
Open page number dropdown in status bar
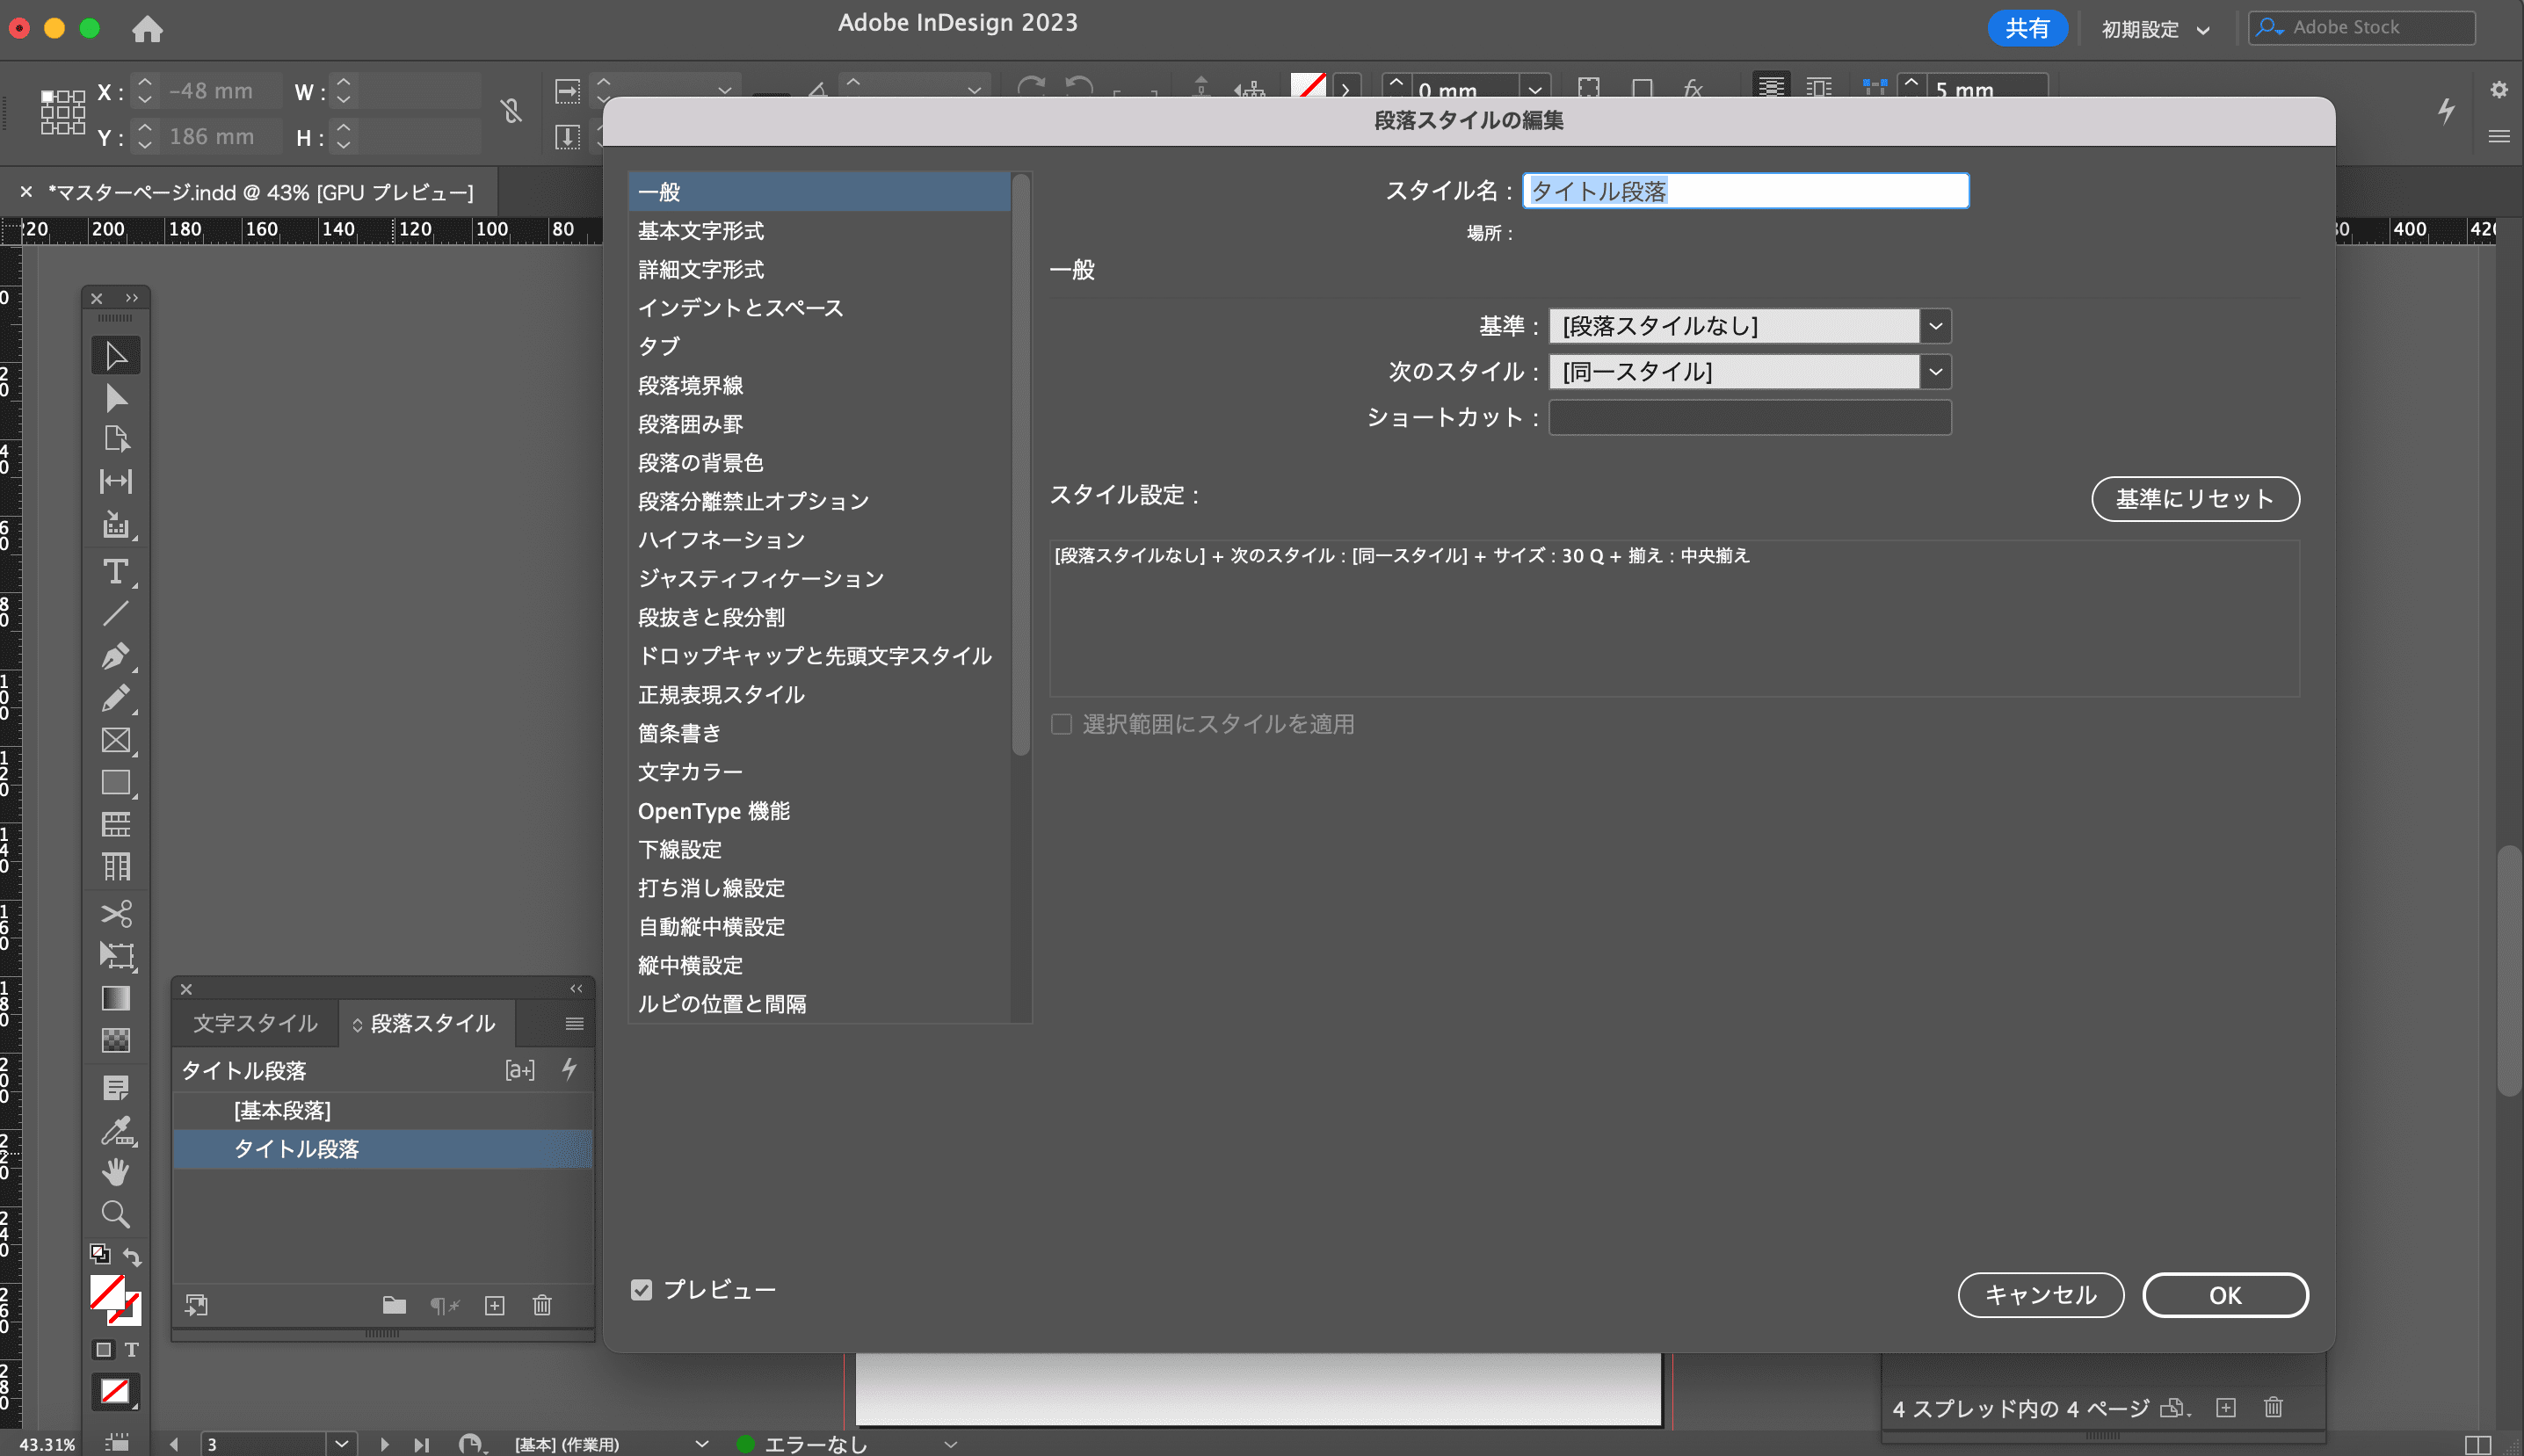point(341,1443)
